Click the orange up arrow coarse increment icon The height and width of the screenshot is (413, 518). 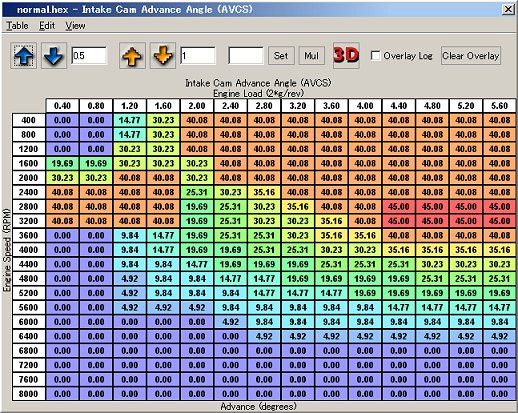[132, 56]
